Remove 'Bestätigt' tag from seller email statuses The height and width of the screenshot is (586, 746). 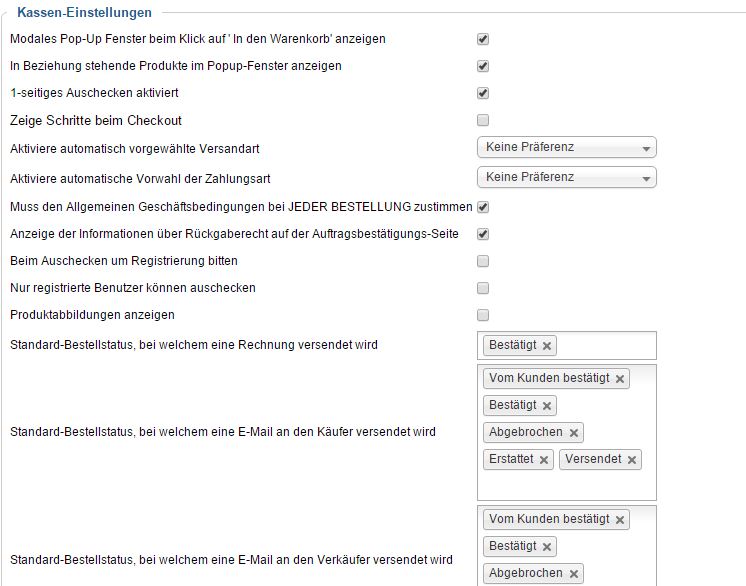[547, 547]
